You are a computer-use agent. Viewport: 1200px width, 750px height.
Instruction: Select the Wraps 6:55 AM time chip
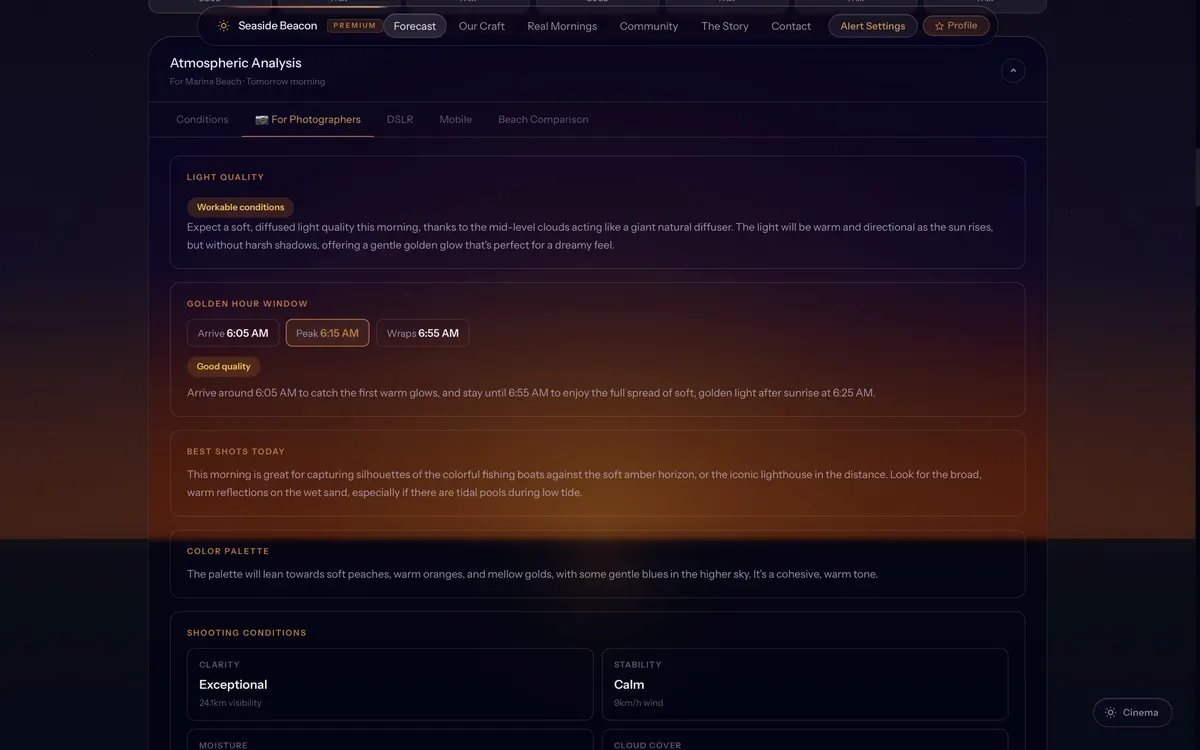(x=422, y=333)
